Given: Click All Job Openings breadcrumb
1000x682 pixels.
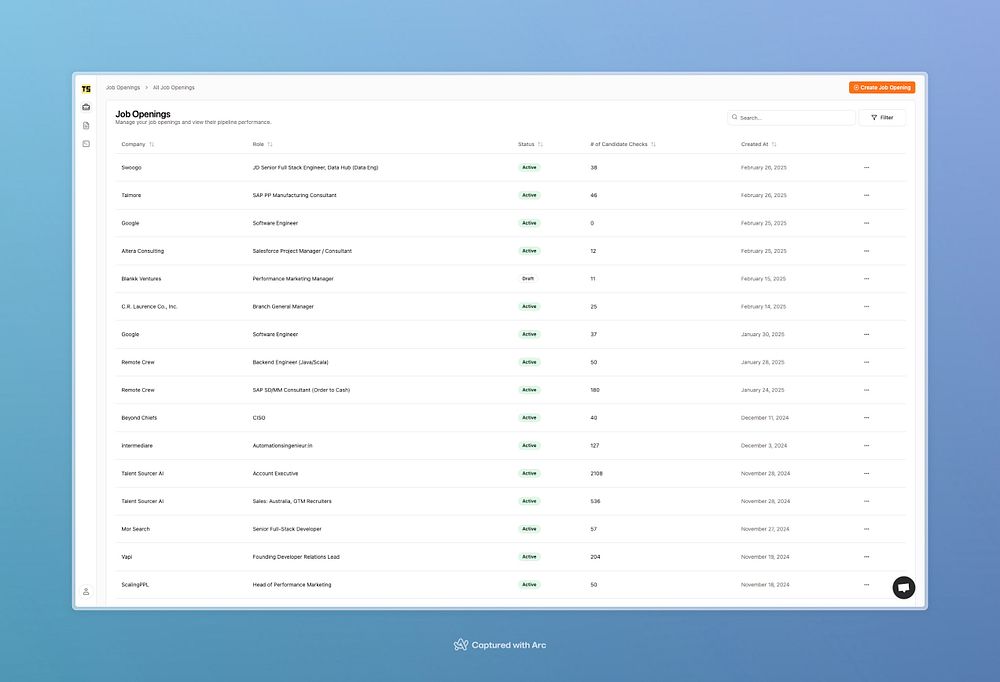Looking at the screenshot, I should pos(173,87).
